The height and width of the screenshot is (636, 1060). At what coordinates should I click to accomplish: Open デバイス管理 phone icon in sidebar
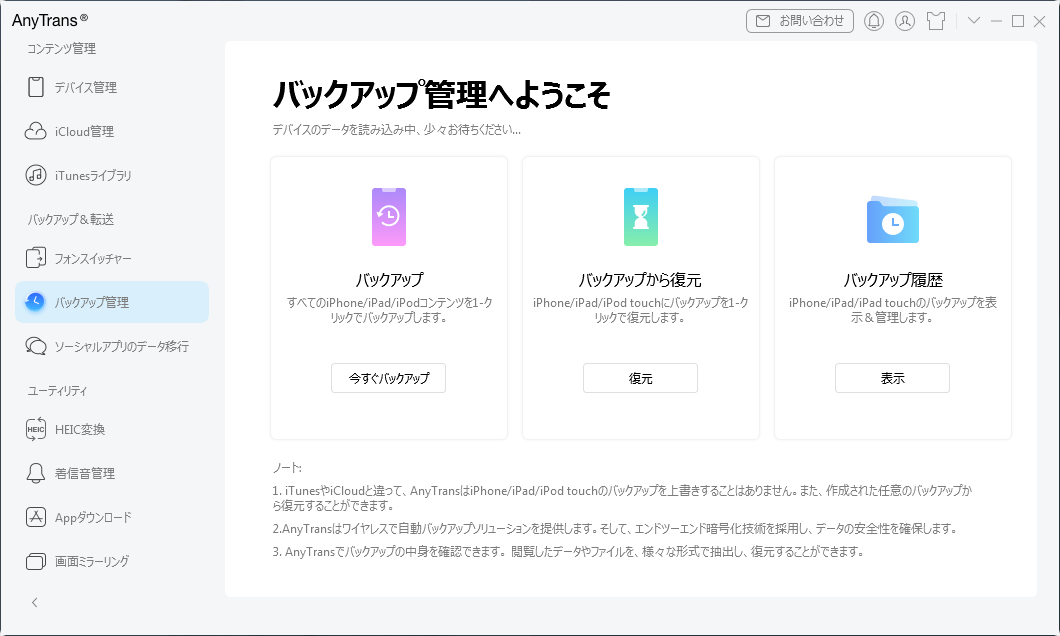pos(36,87)
